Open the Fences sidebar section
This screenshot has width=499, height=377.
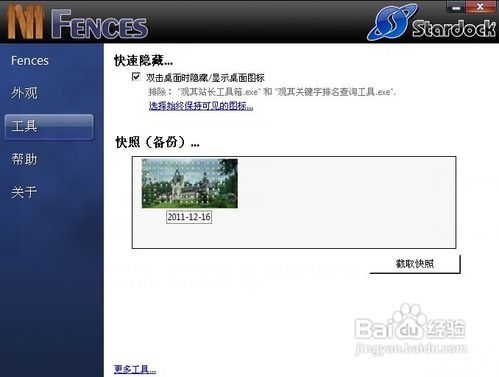[x=30, y=61]
